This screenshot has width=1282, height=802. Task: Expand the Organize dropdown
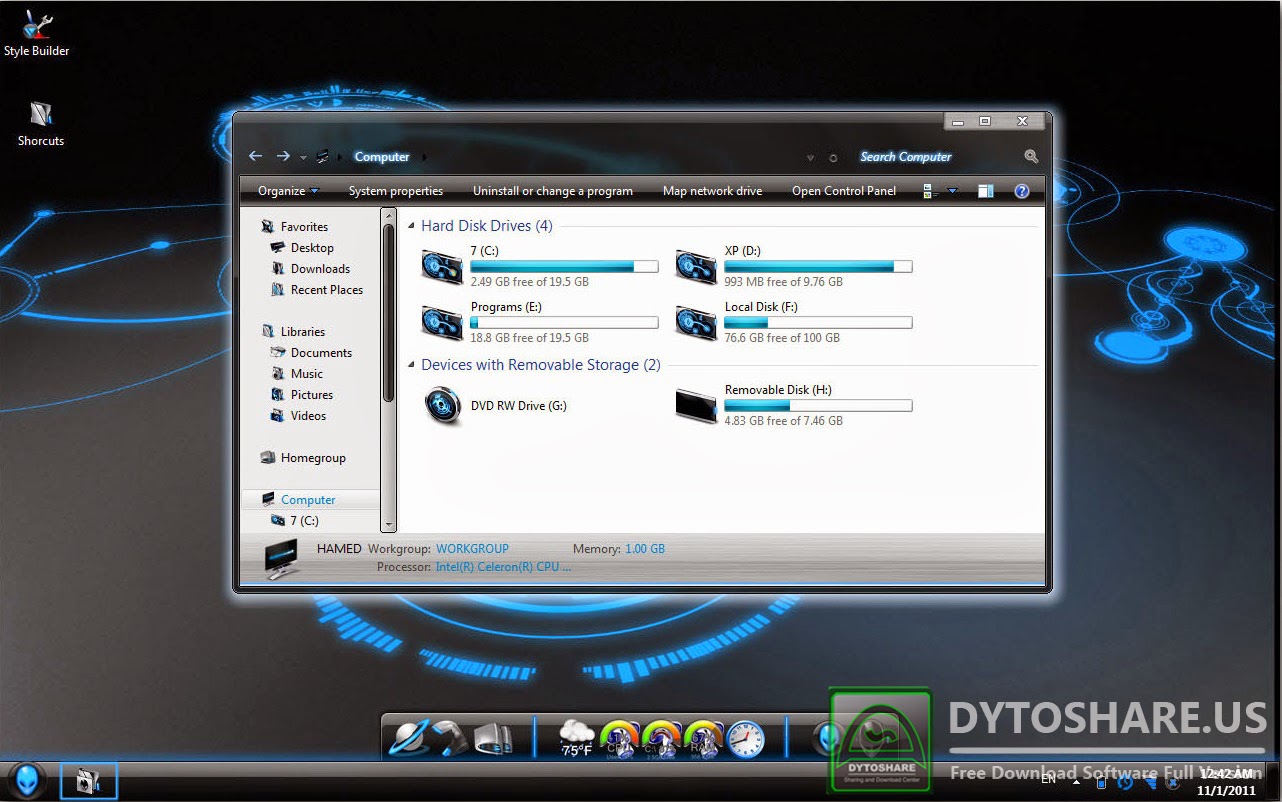coord(287,190)
